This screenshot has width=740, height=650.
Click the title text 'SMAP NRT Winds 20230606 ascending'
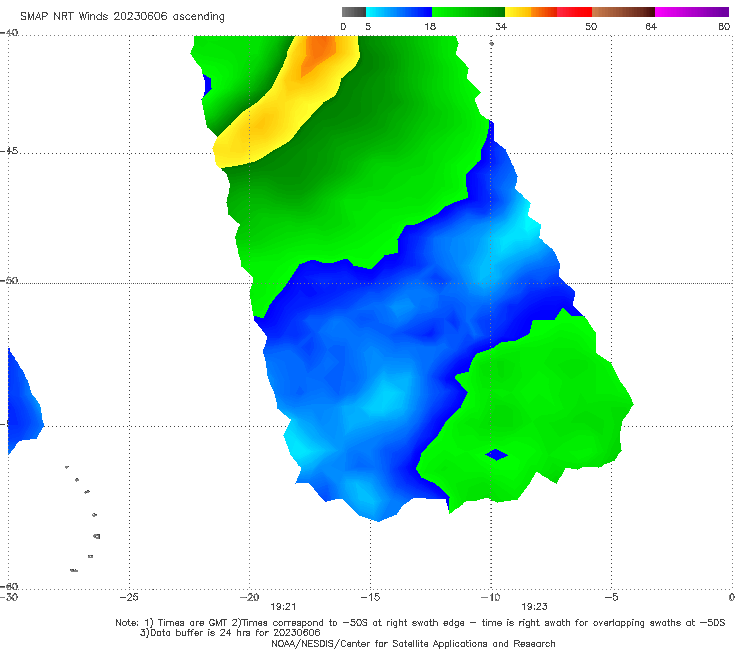coord(122,16)
